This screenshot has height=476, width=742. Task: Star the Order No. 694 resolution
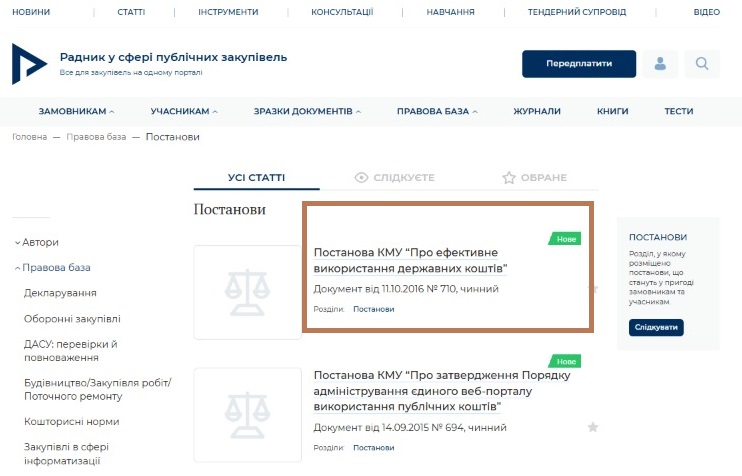[592, 427]
